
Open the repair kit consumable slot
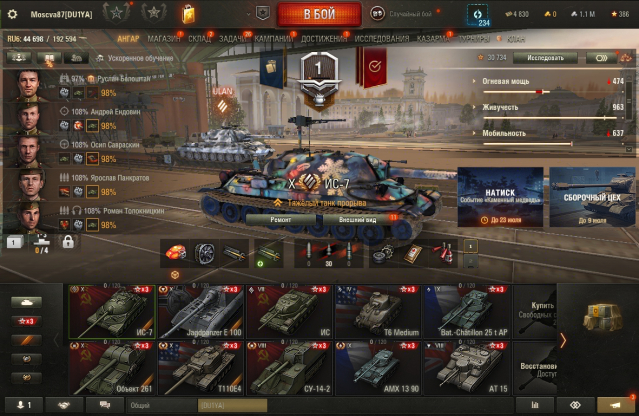point(383,253)
